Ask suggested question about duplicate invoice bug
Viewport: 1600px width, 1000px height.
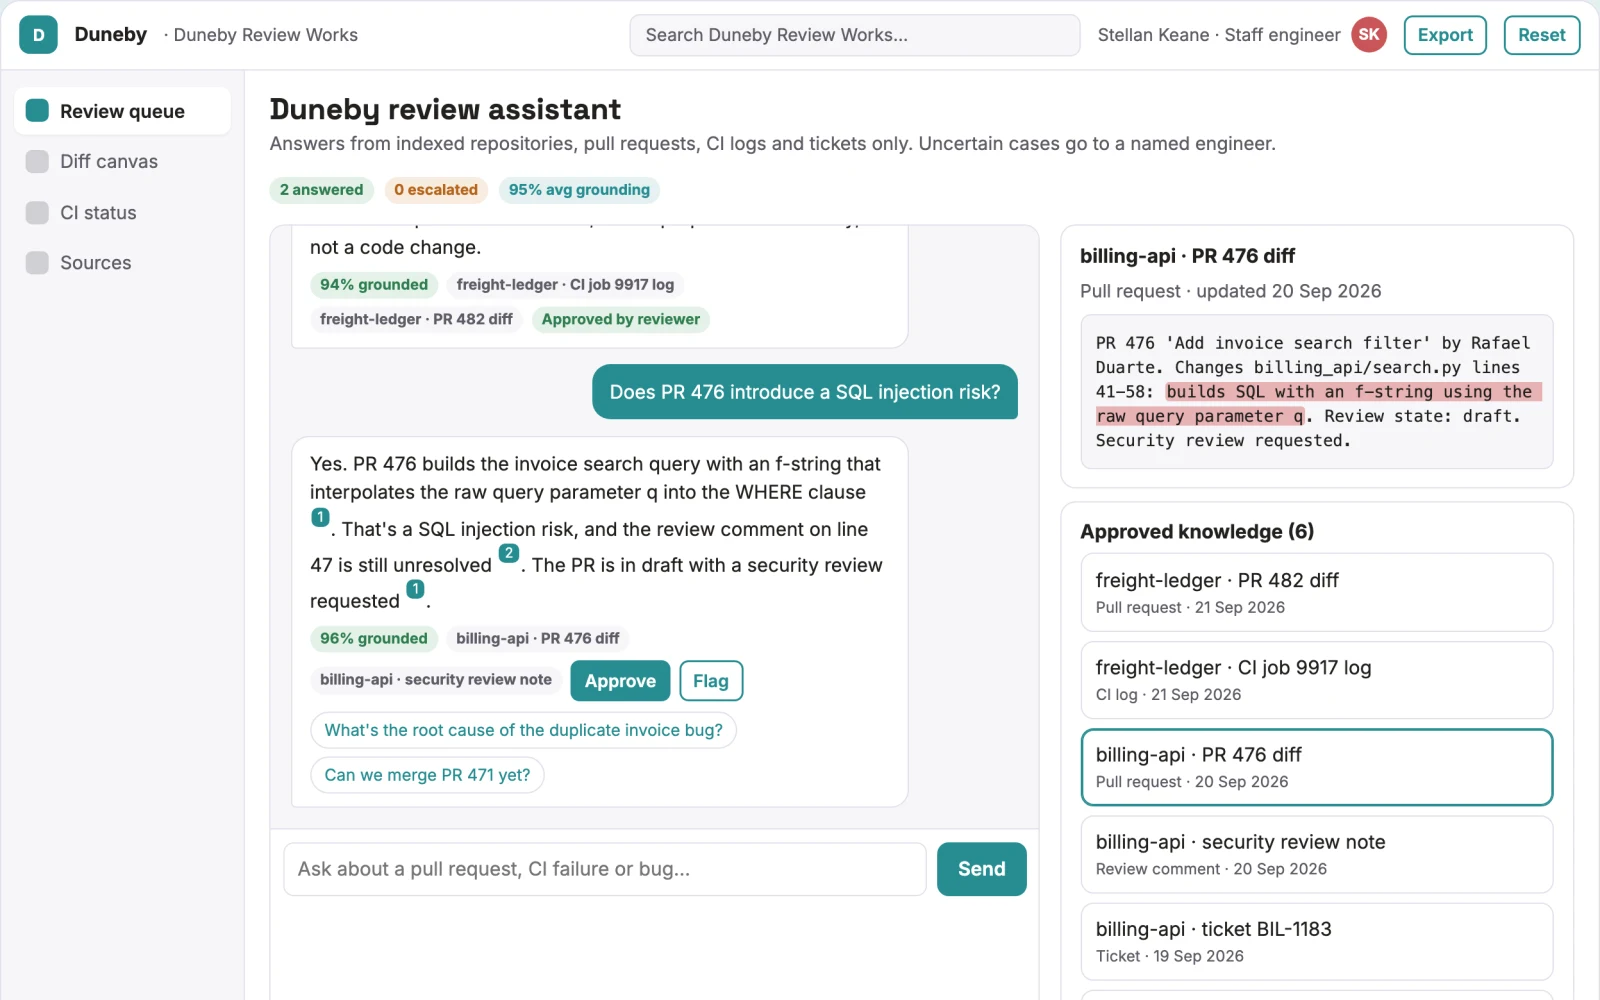point(523,730)
